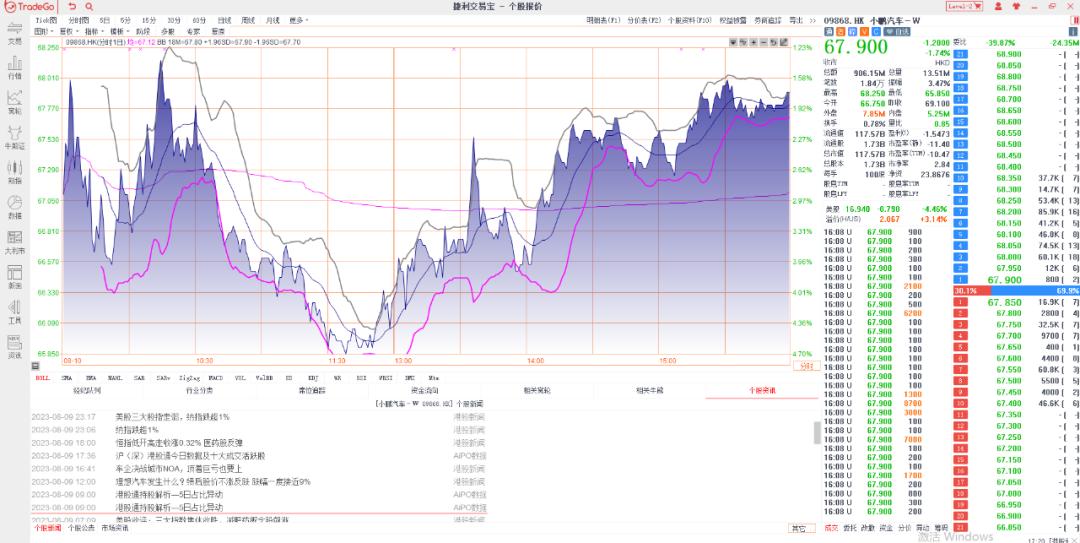Toggle the VOL indicator
Image resolution: width=1080 pixels, height=543 pixels.
point(240,378)
